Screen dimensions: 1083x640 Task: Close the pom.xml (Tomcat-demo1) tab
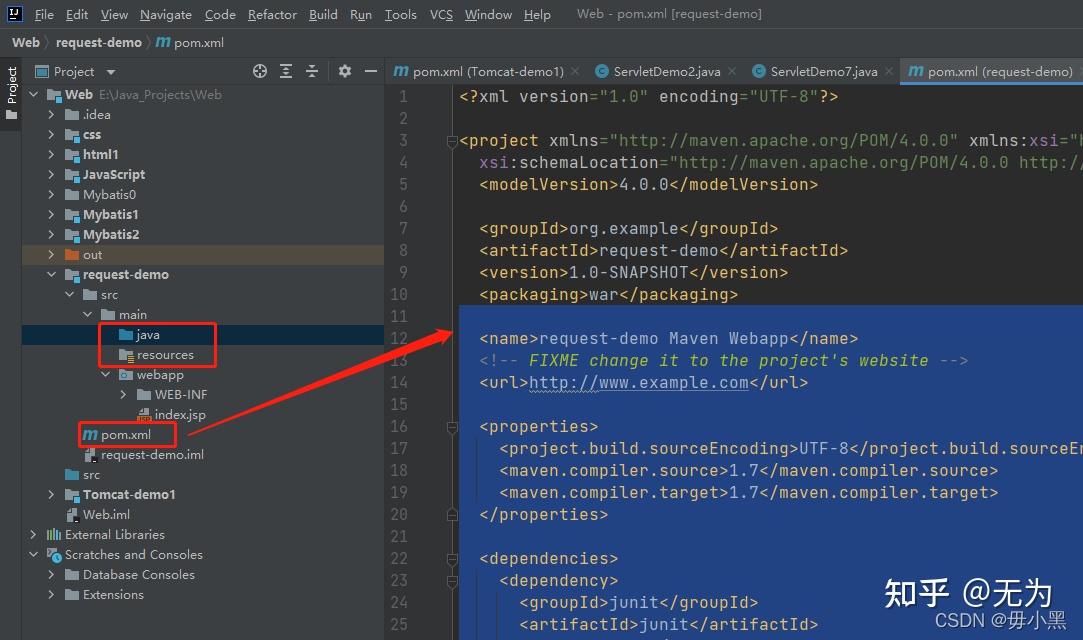(575, 71)
